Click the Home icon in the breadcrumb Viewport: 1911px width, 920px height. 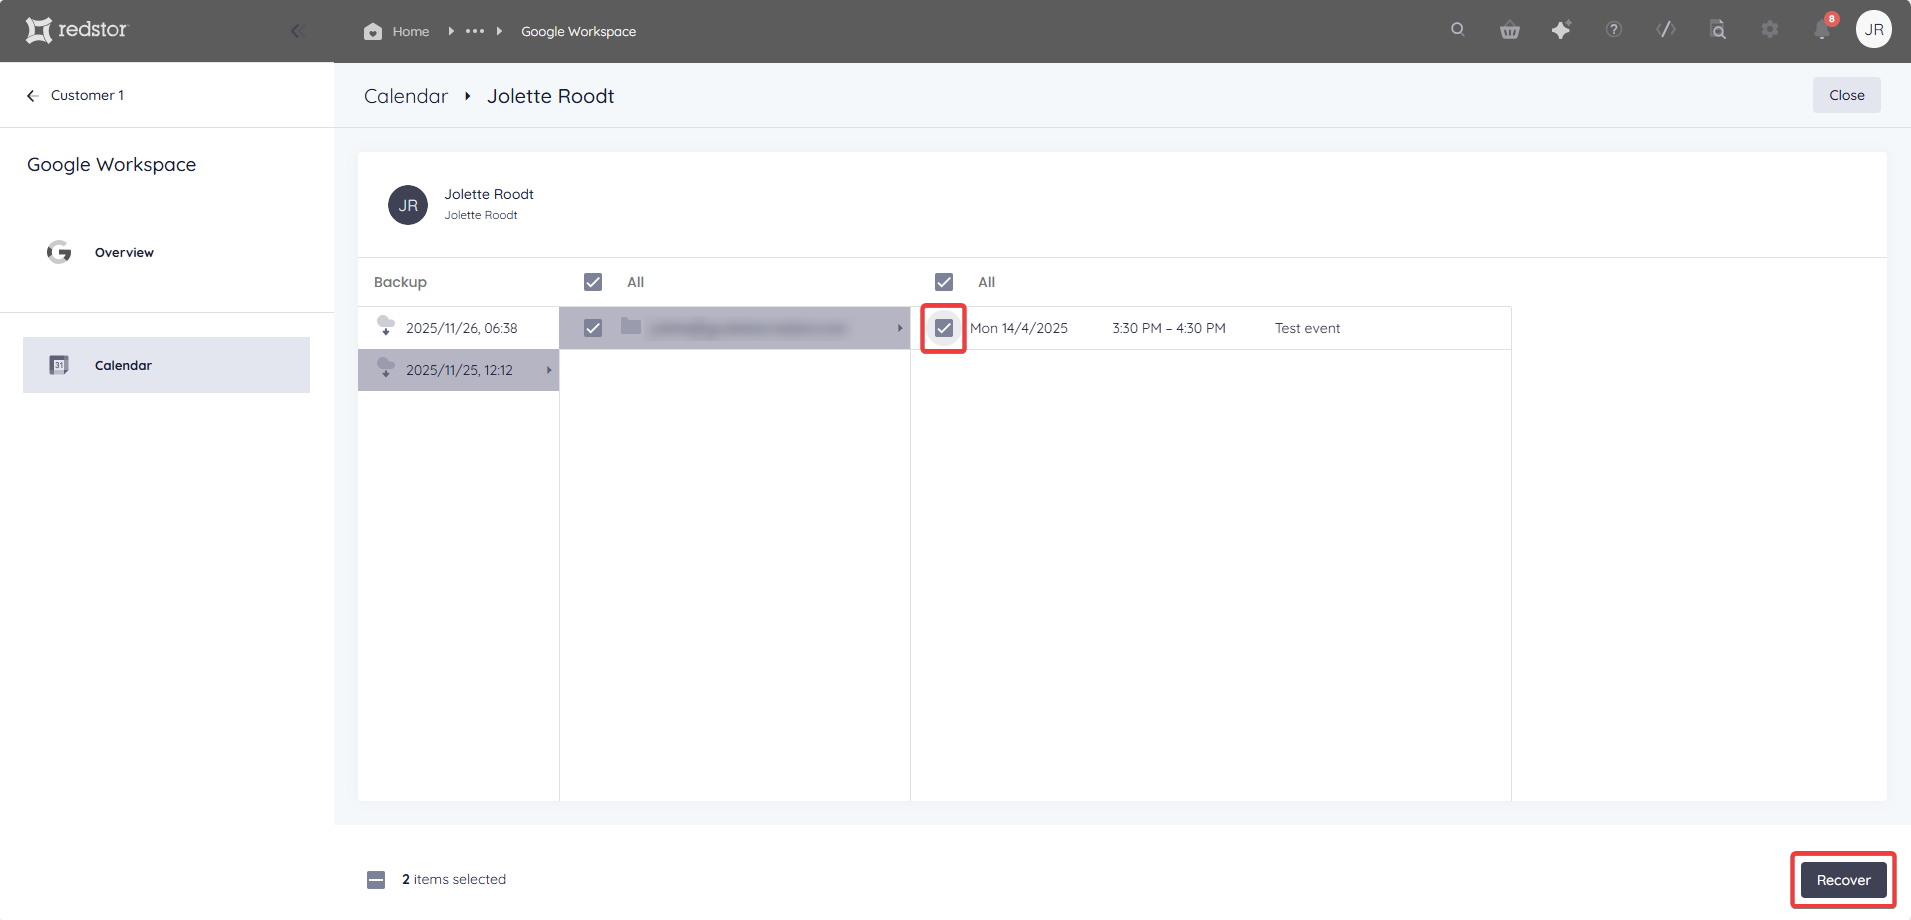pos(373,31)
